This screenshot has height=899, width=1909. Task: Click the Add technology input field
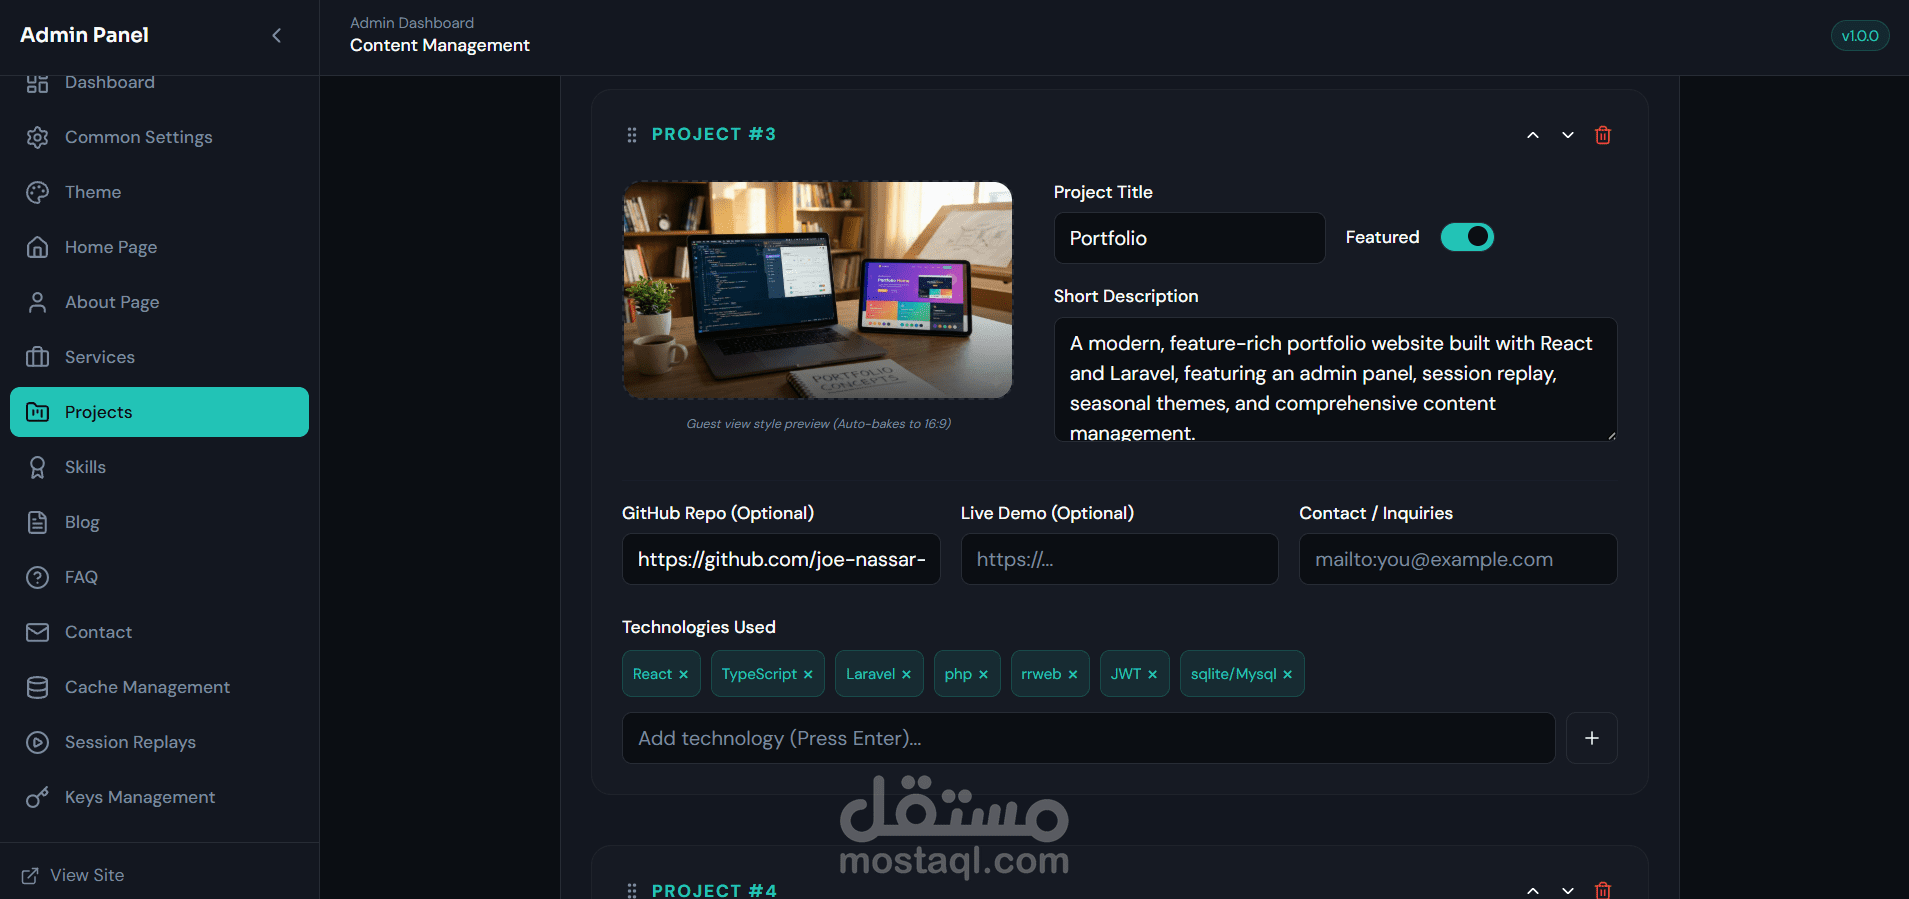1088,738
